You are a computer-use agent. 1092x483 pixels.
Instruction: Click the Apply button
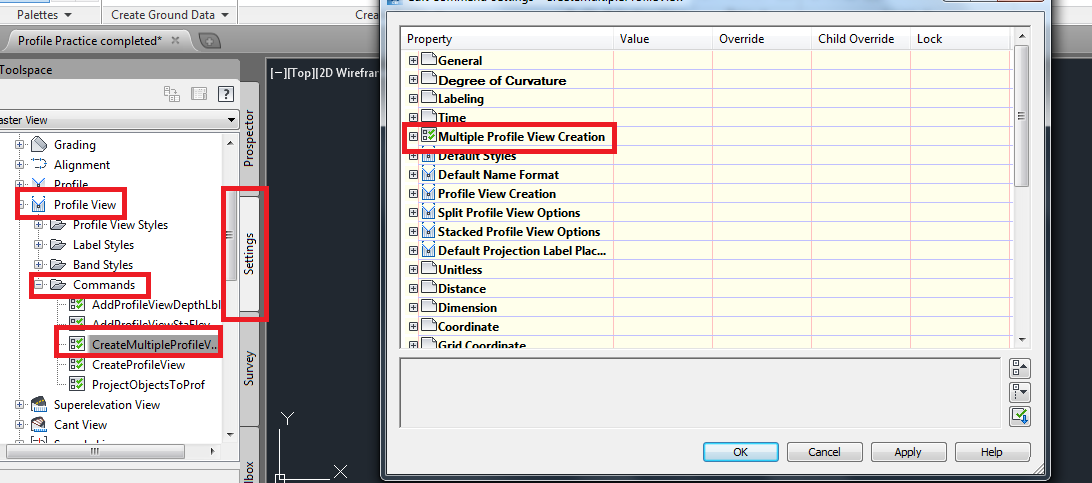tap(908, 452)
